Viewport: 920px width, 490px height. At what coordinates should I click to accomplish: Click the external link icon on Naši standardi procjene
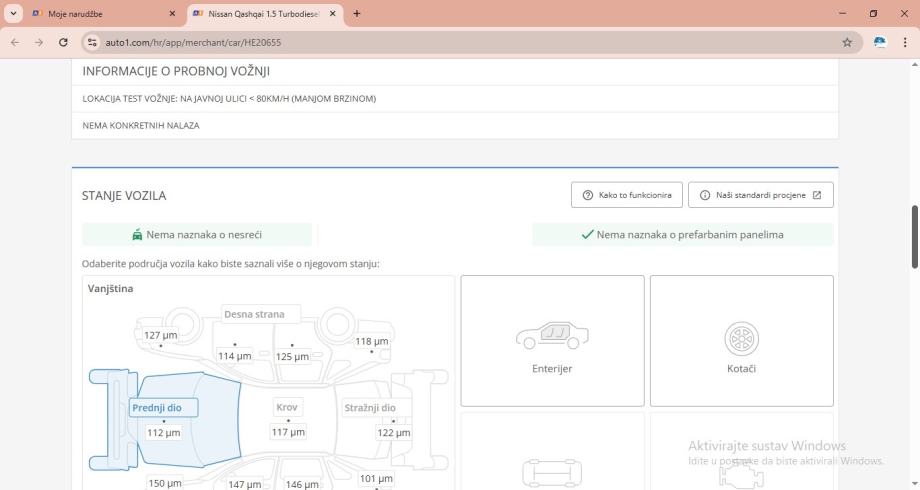[x=817, y=195]
